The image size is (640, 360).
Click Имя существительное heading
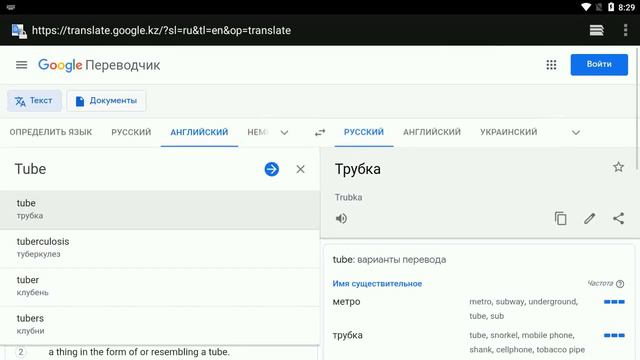(x=377, y=284)
